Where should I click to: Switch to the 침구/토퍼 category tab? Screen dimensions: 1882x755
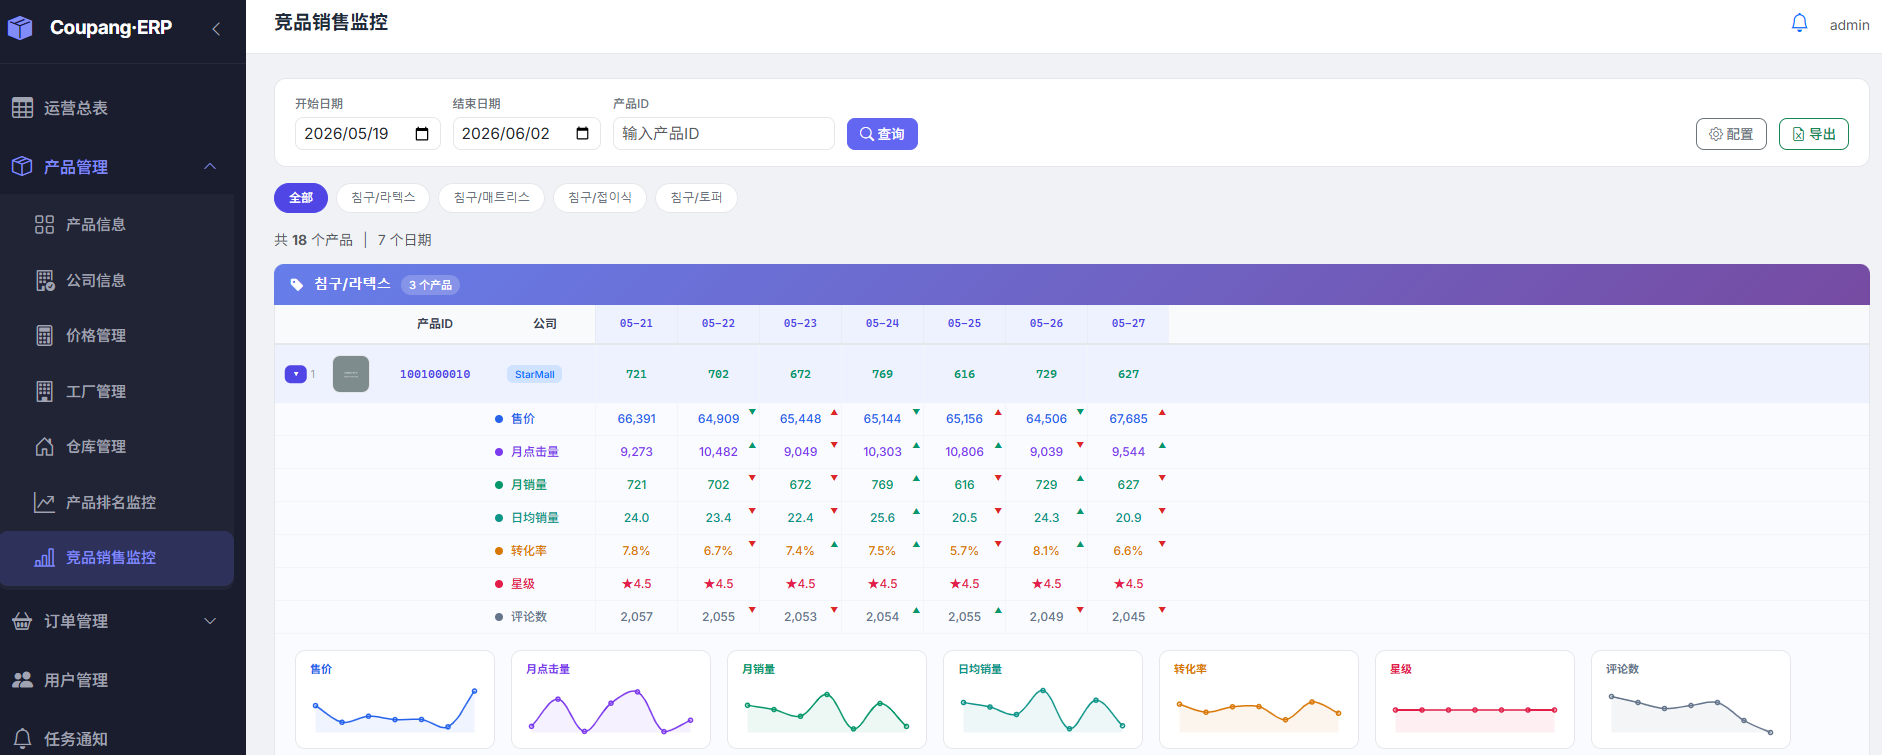click(x=696, y=198)
